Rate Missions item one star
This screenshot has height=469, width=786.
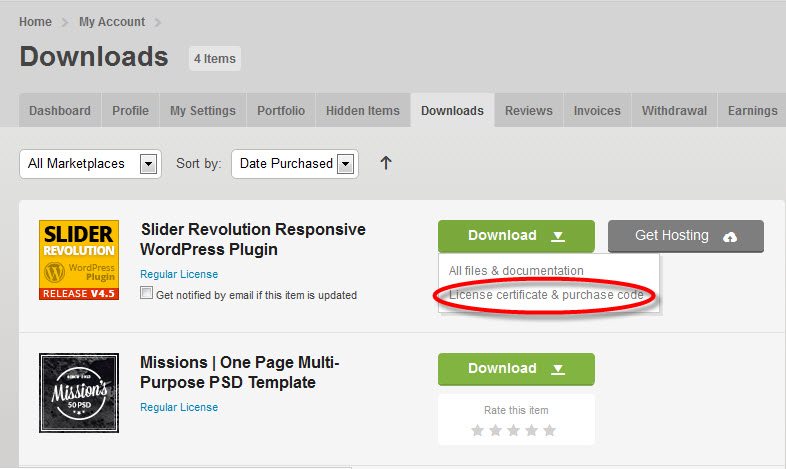tap(477, 430)
